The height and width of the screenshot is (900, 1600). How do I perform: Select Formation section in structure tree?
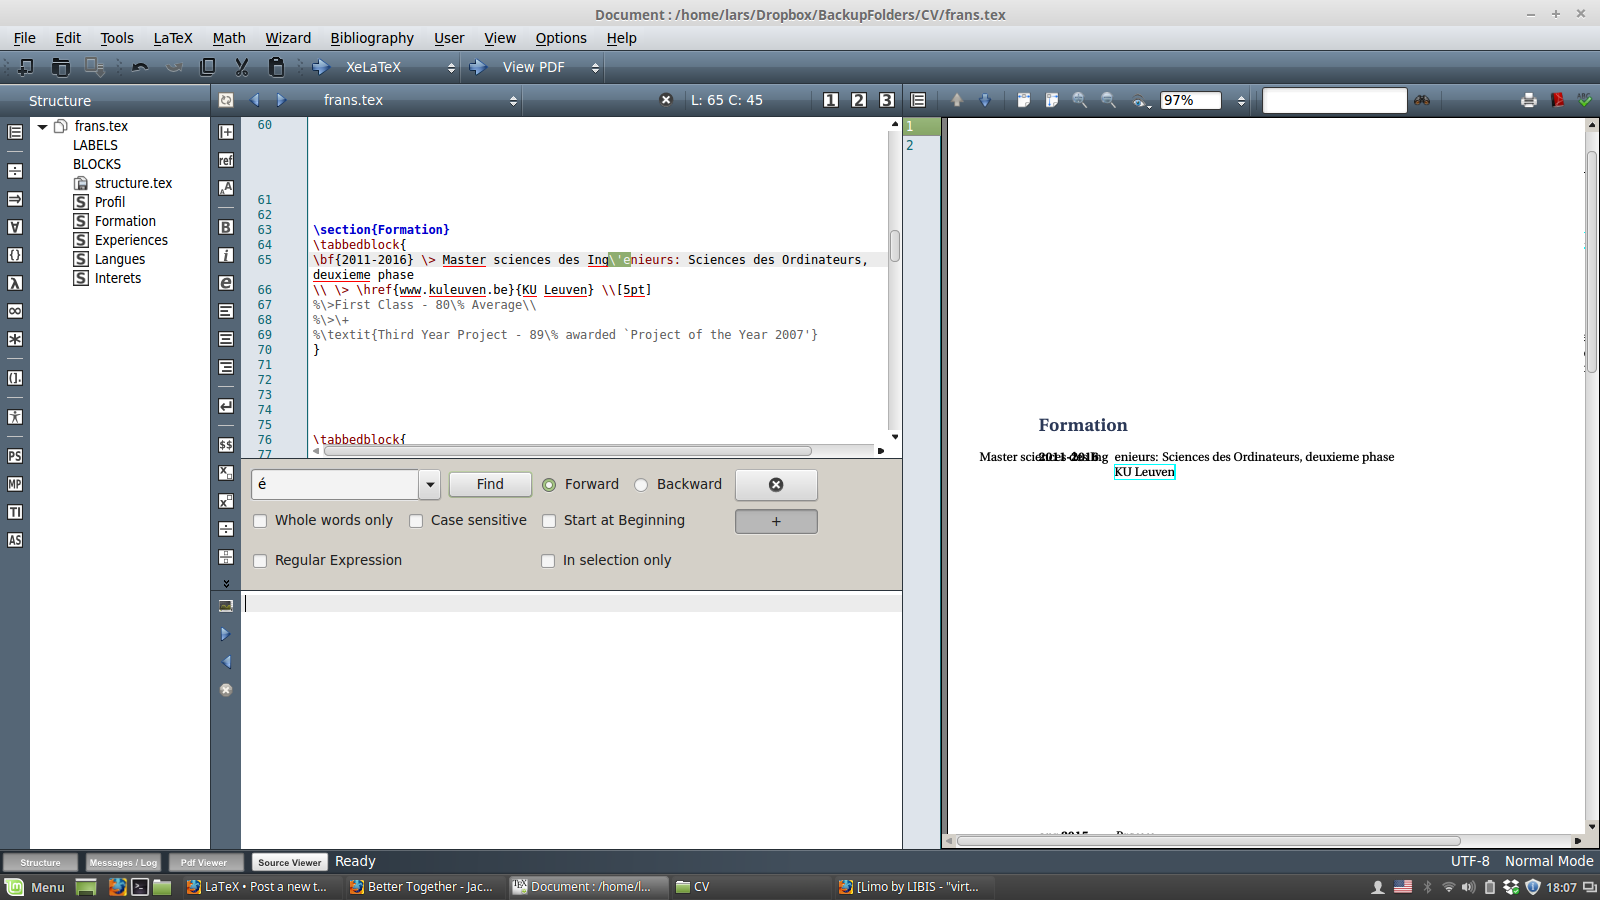[125, 221]
